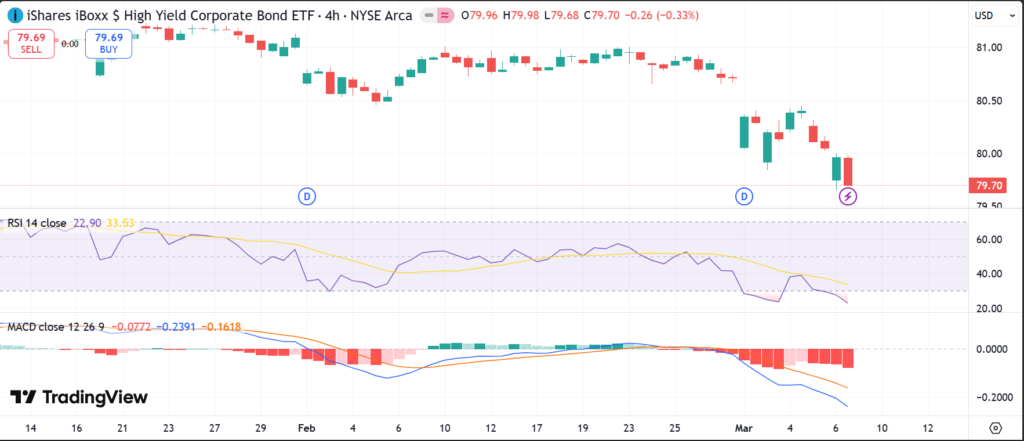The image size is (1024, 441).
Task: Click the C79.70 close value in header
Action: click(x=603, y=15)
